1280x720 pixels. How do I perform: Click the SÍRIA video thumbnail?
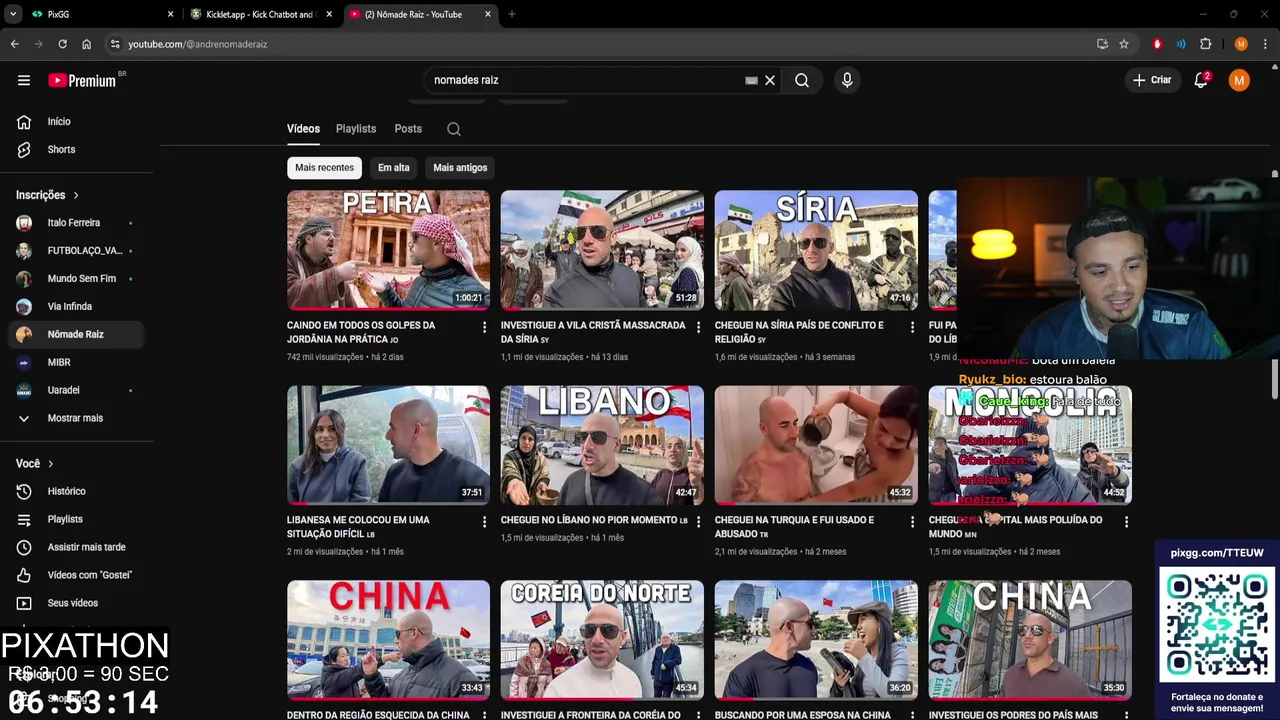[x=816, y=250]
